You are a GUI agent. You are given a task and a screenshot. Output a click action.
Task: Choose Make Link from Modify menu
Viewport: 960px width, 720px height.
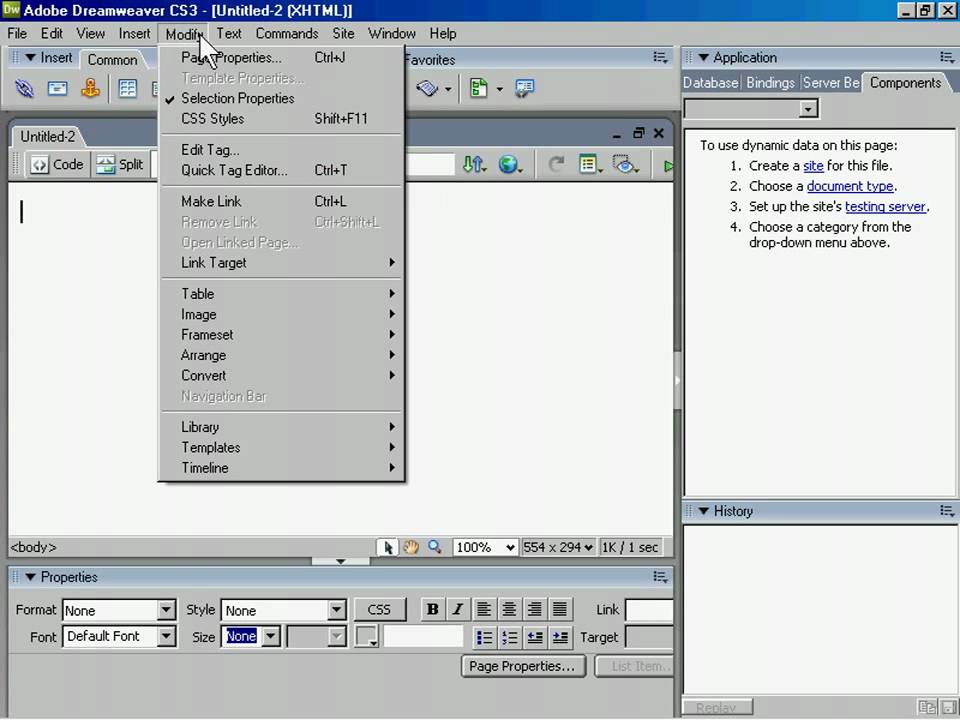pos(282,201)
